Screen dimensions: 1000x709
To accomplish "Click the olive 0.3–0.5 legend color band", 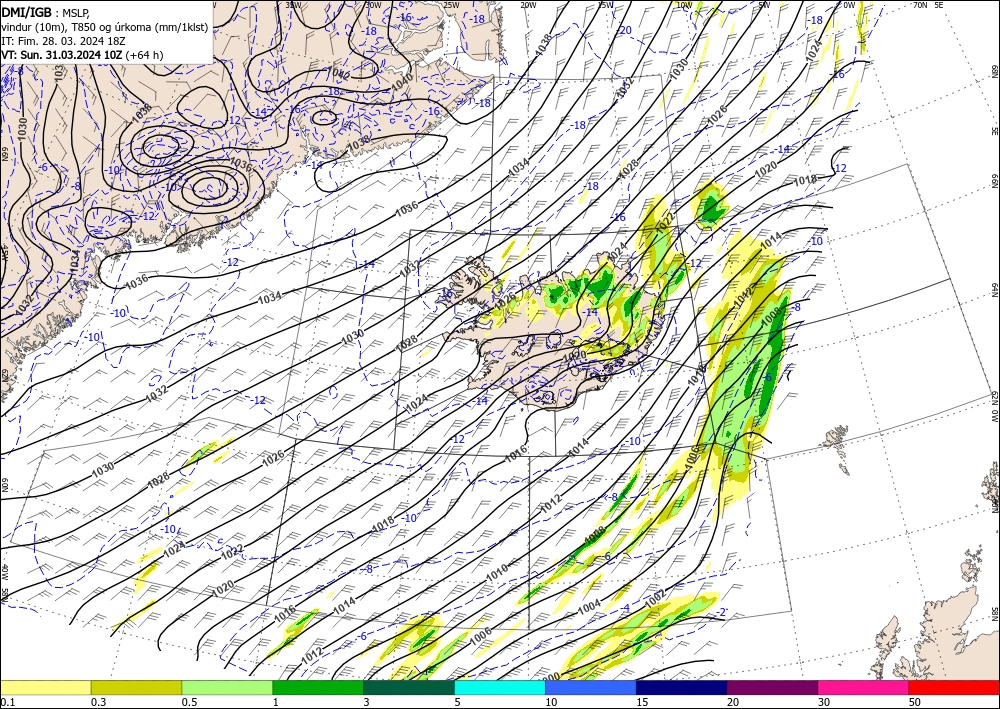I will pyautogui.click(x=136, y=687).
